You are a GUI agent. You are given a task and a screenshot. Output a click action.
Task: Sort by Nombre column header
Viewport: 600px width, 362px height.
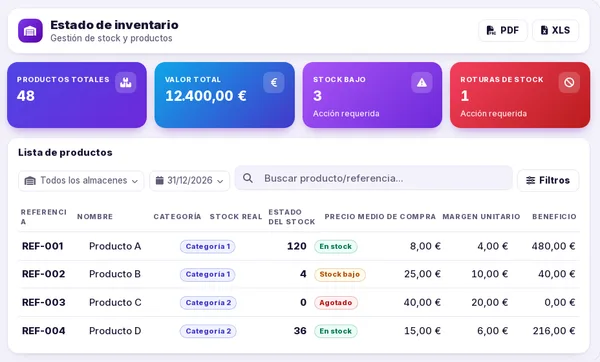[x=95, y=217]
